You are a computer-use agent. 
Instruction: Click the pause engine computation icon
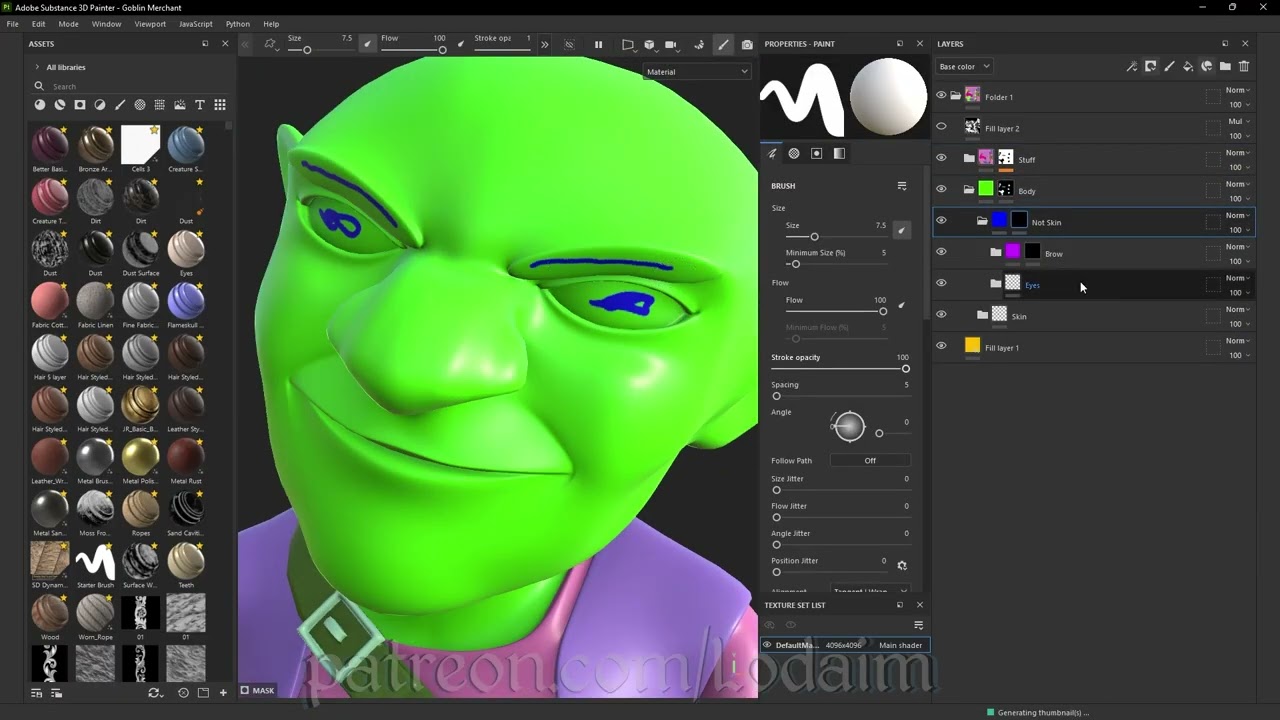(598, 44)
